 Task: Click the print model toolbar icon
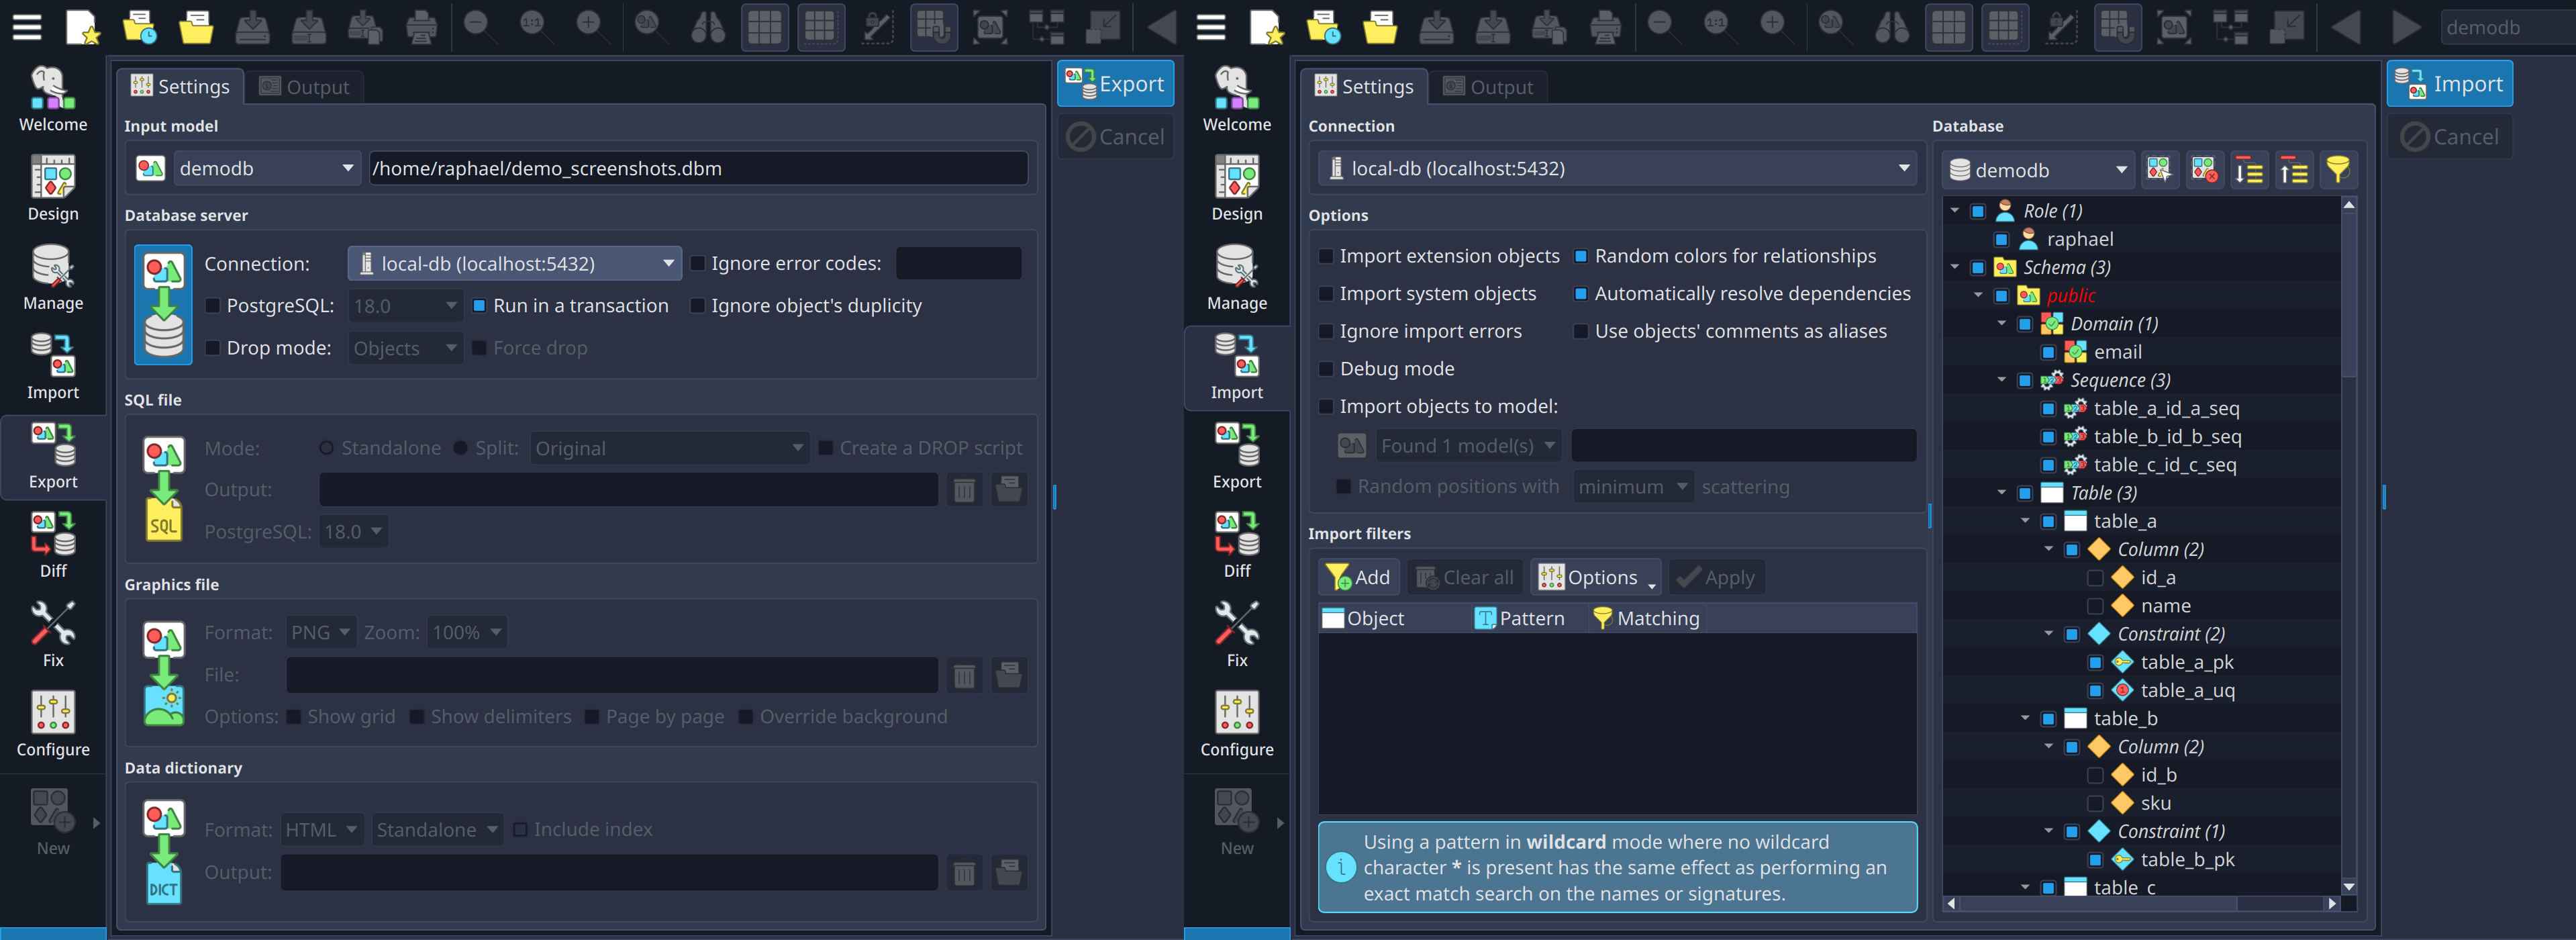pos(422,27)
